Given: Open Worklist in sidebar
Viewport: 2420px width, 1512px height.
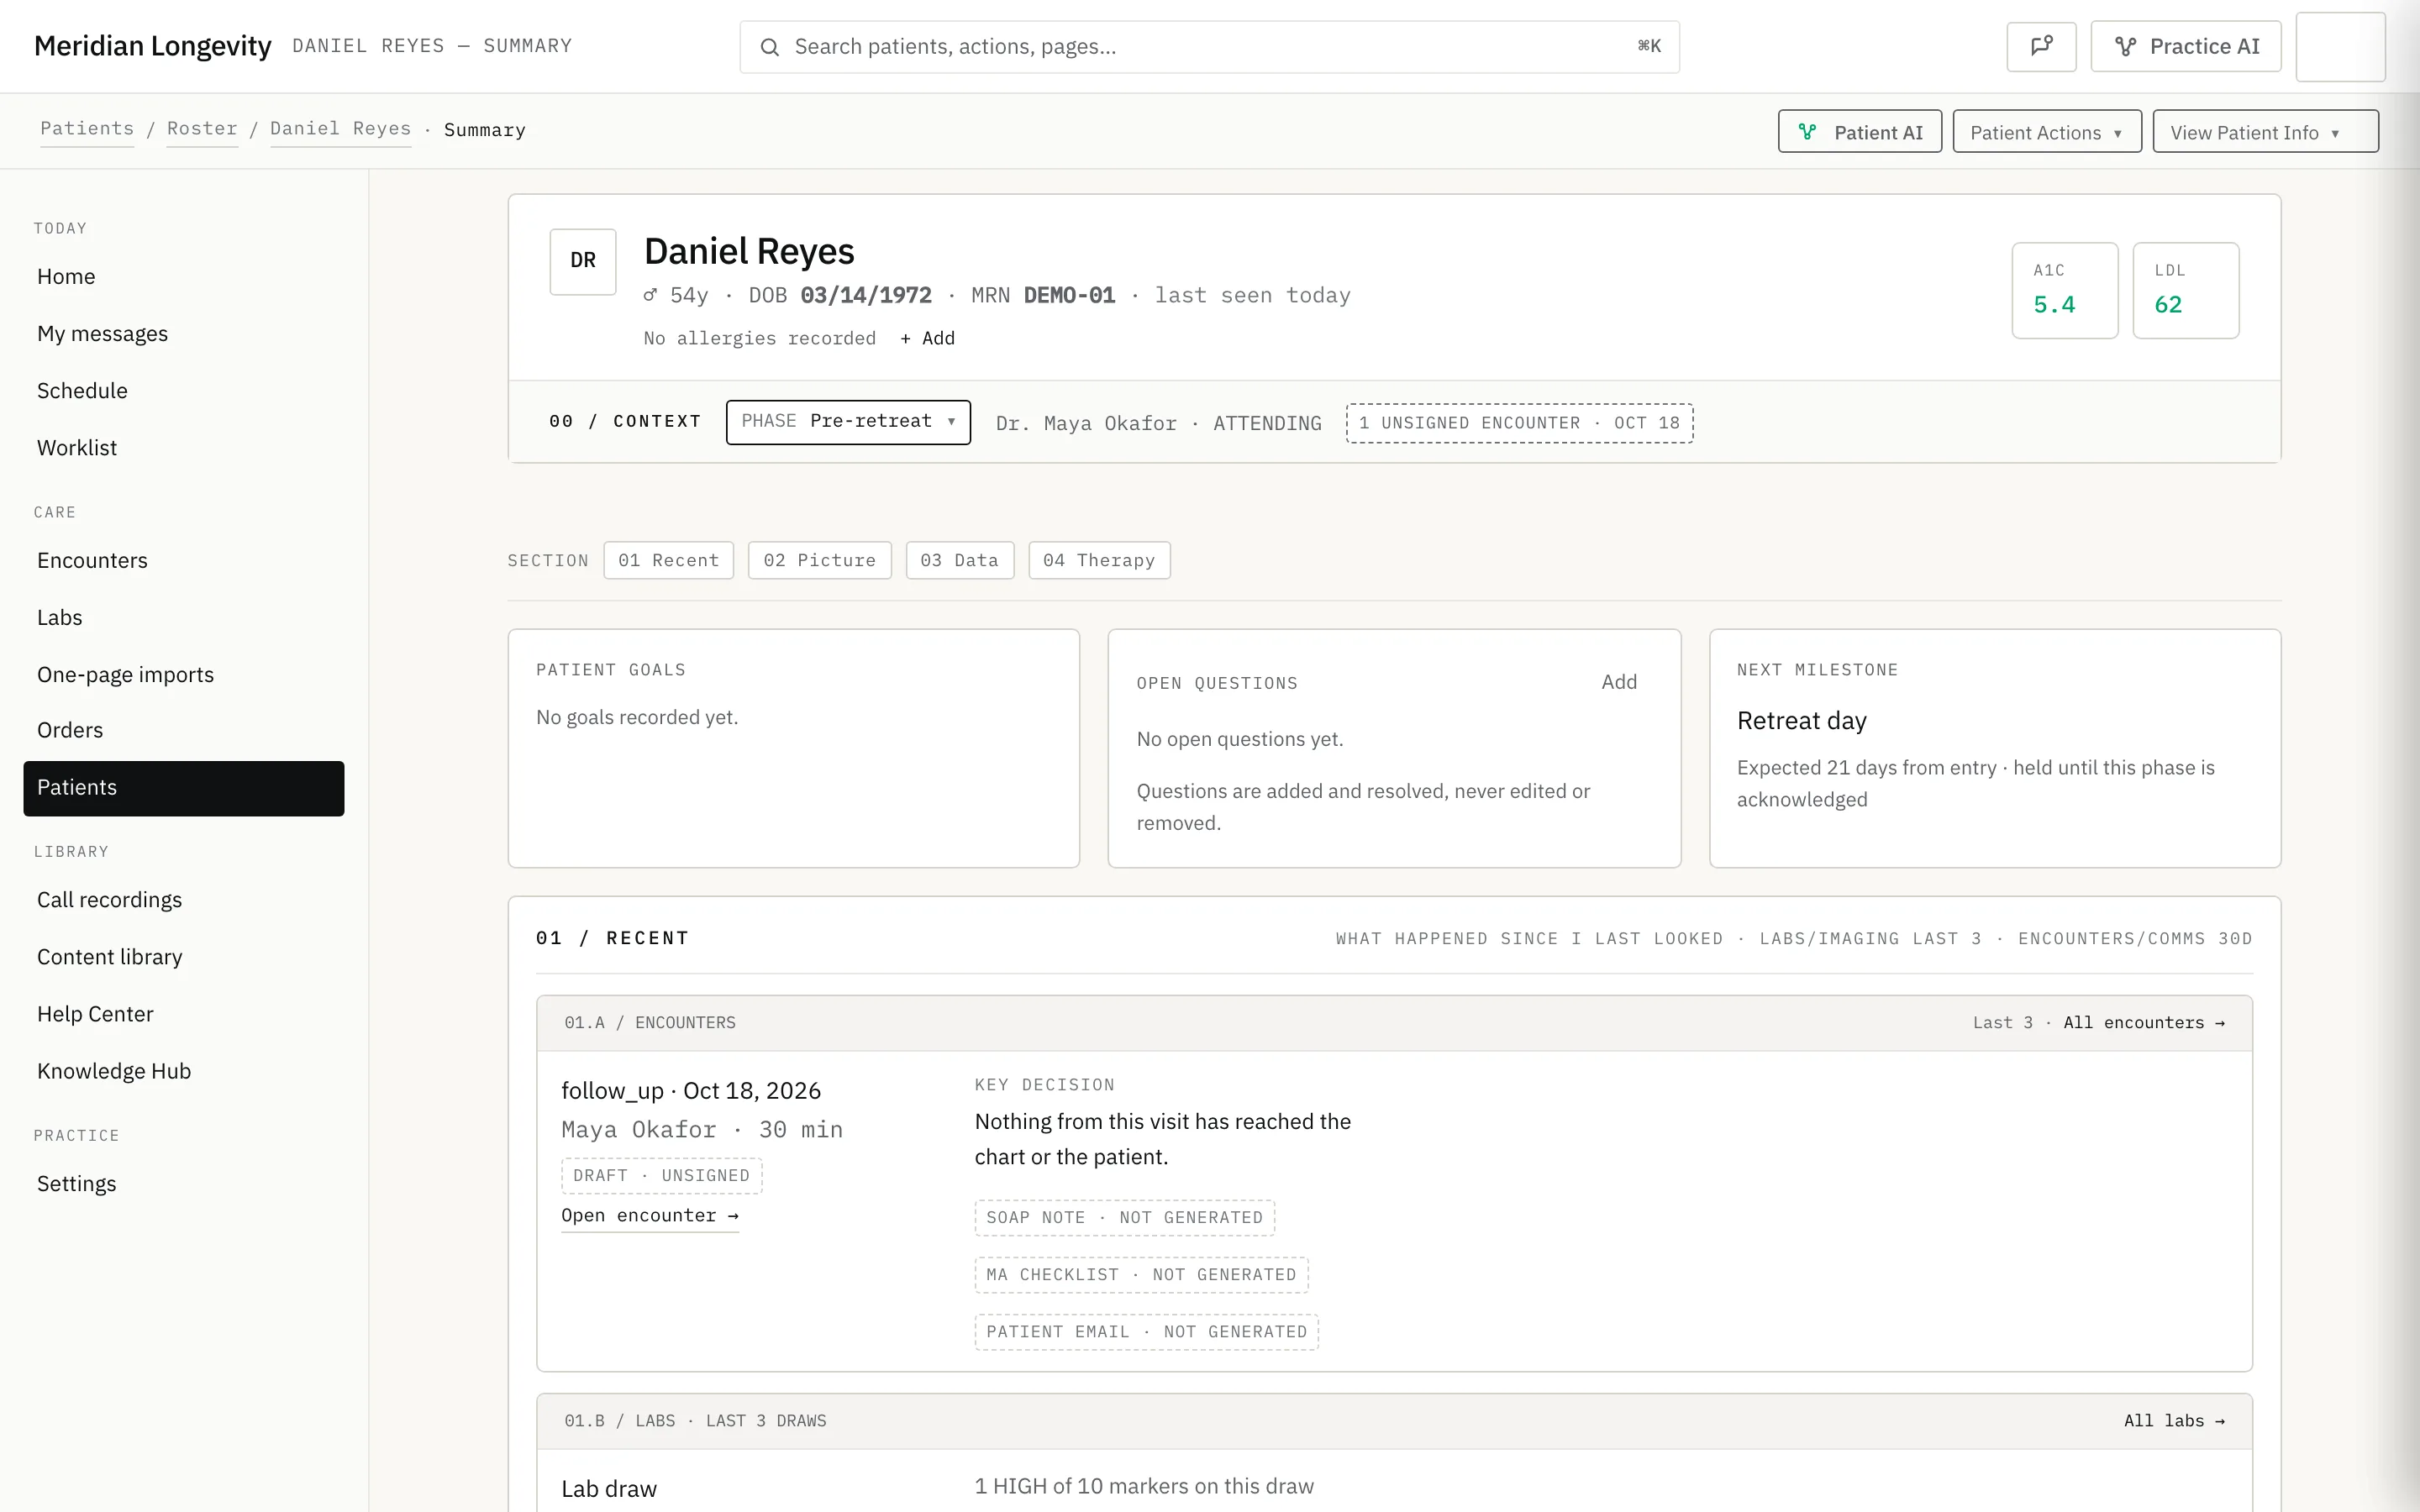Looking at the screenshot, I should (x=184, y=448).
